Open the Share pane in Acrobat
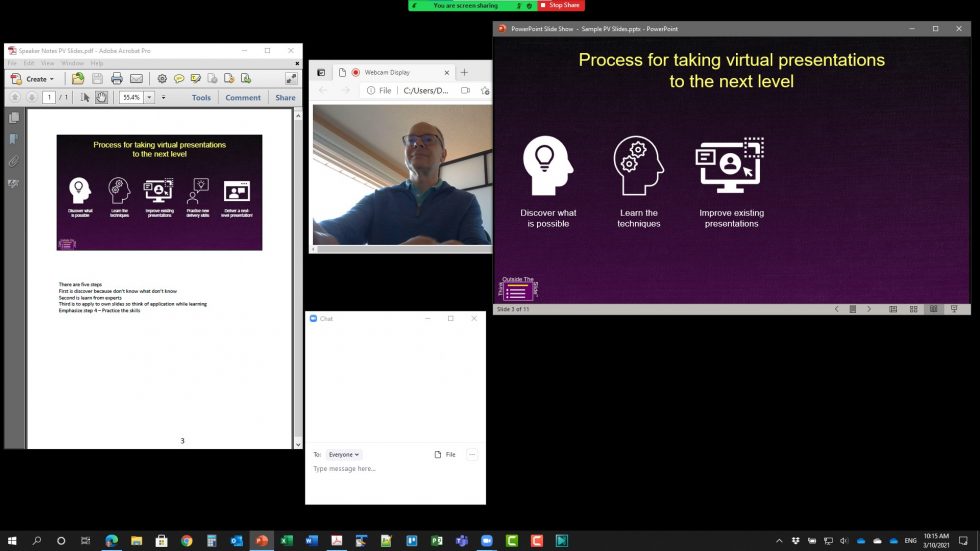The height and width of the screenshot is (551, 980). tap(285, 97)
